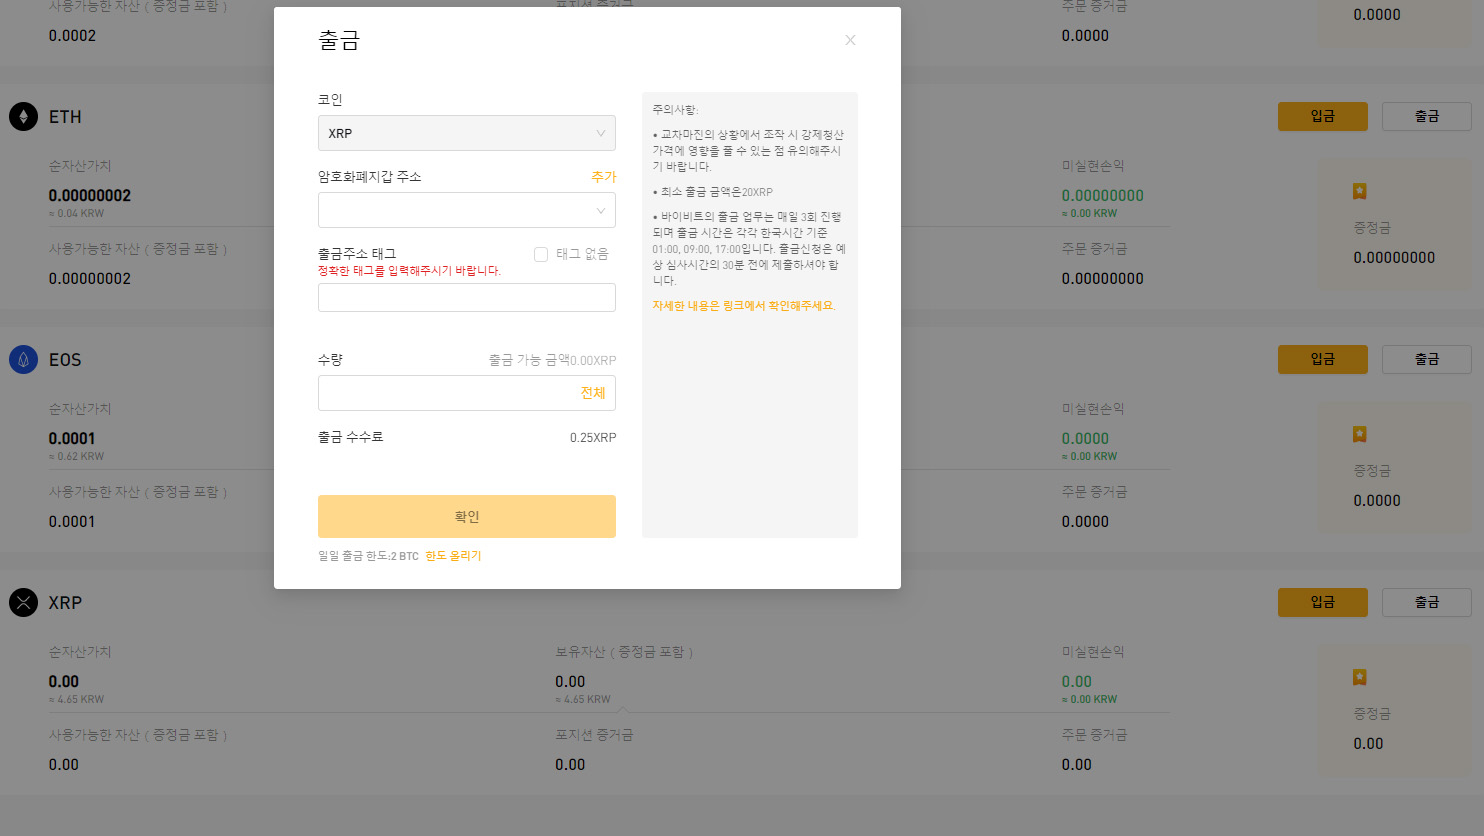Click the 증정금 bonus icon in XRP row
The image size is (1484, 836).
[1360, 677]
